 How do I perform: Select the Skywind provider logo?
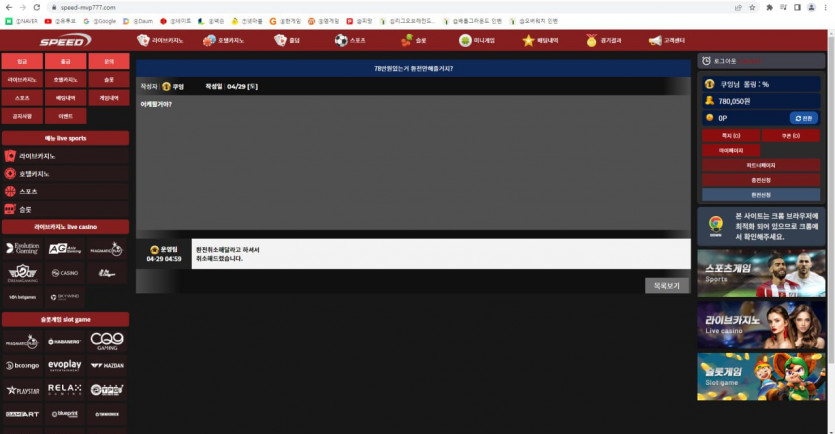(x=65, y=297)
